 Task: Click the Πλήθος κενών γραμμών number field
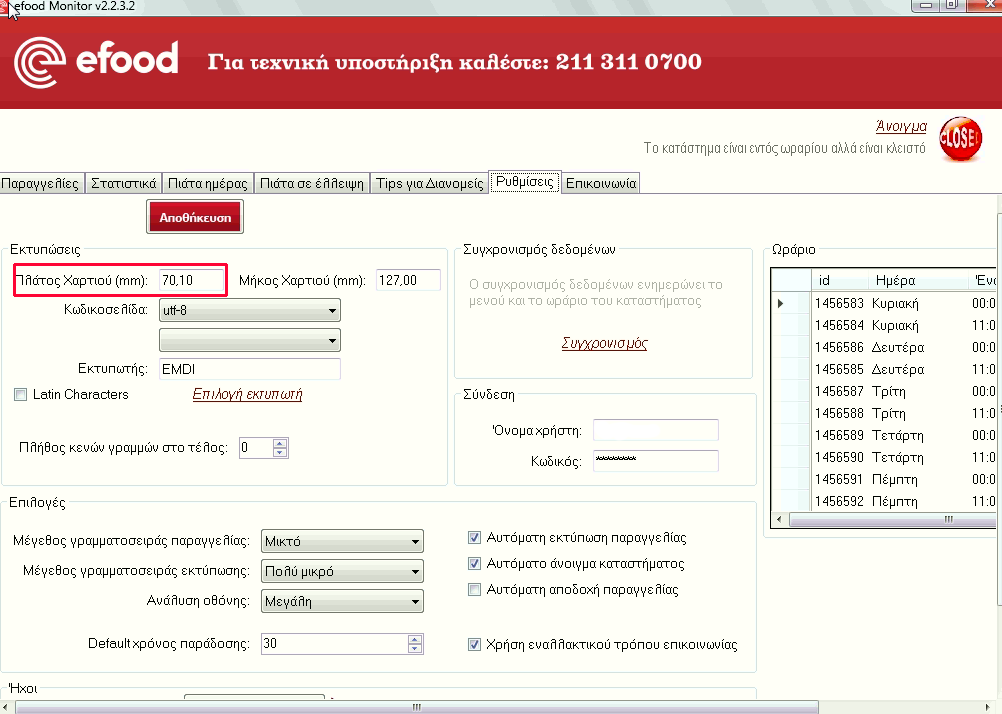256,447
